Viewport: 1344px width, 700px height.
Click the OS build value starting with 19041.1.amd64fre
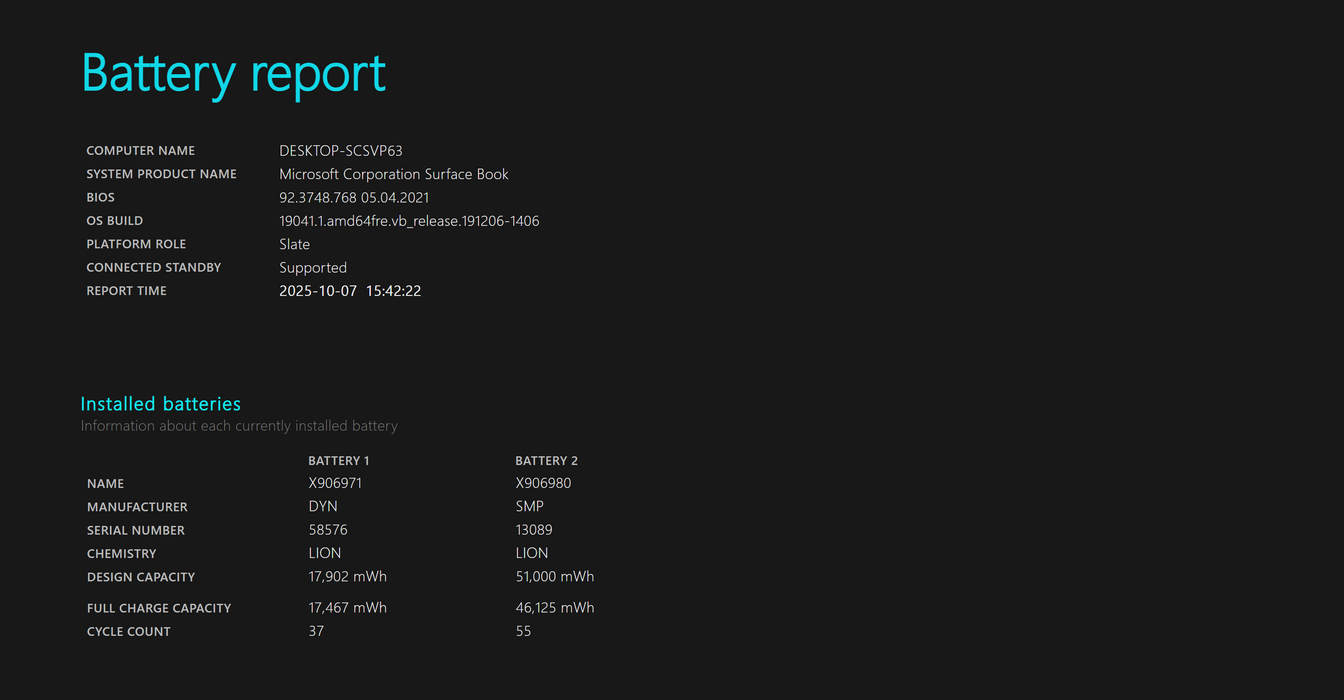click(409, 221)
